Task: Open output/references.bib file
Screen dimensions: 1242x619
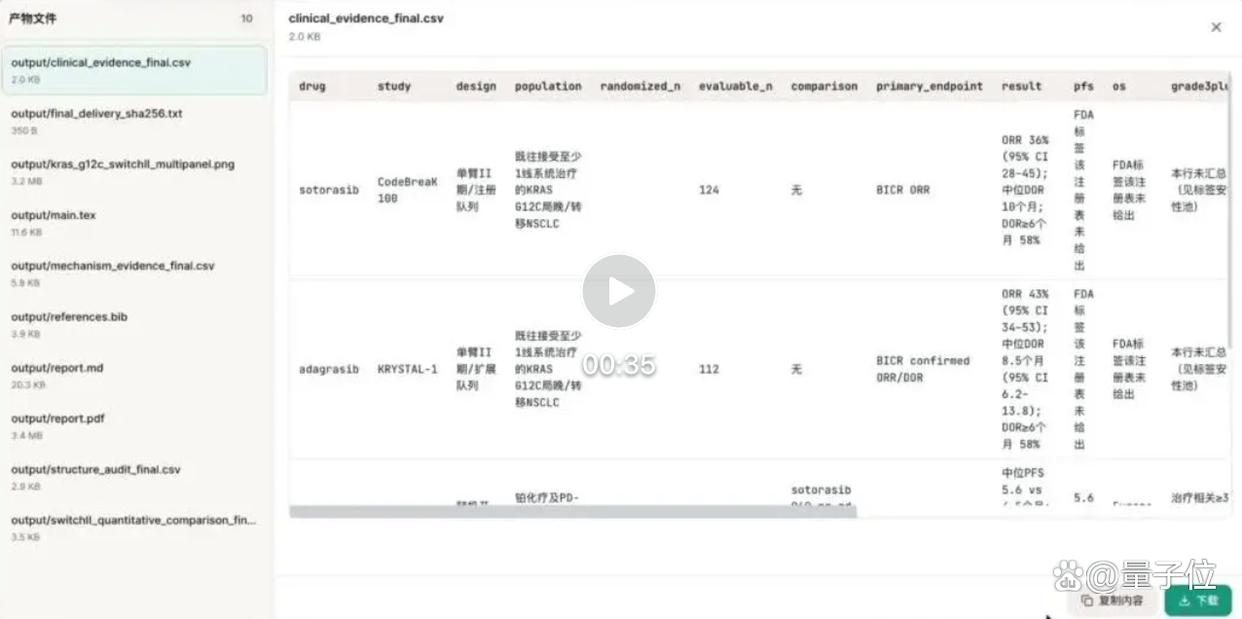Action: 134,325
